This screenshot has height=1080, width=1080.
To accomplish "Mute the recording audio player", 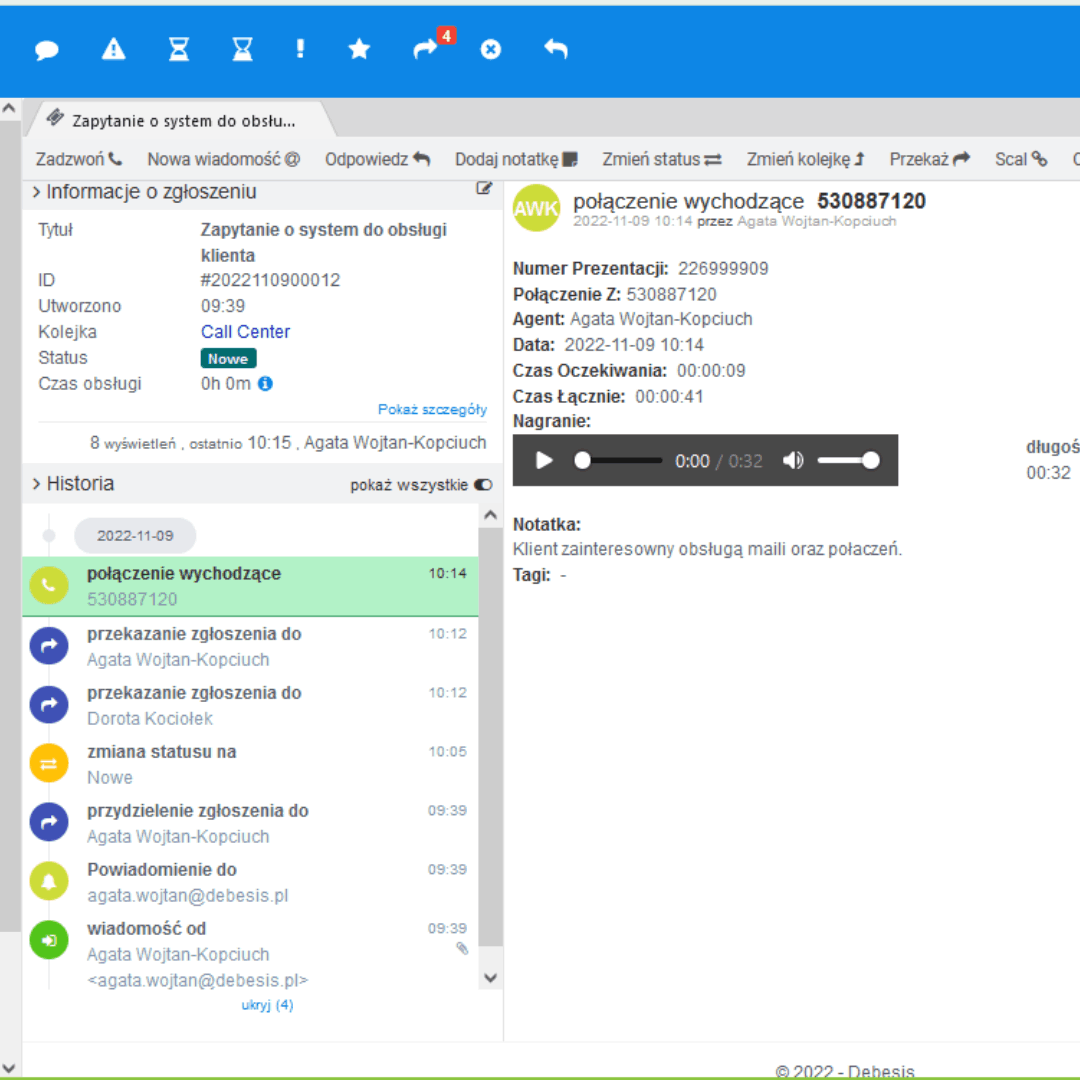I will (793, 460).
